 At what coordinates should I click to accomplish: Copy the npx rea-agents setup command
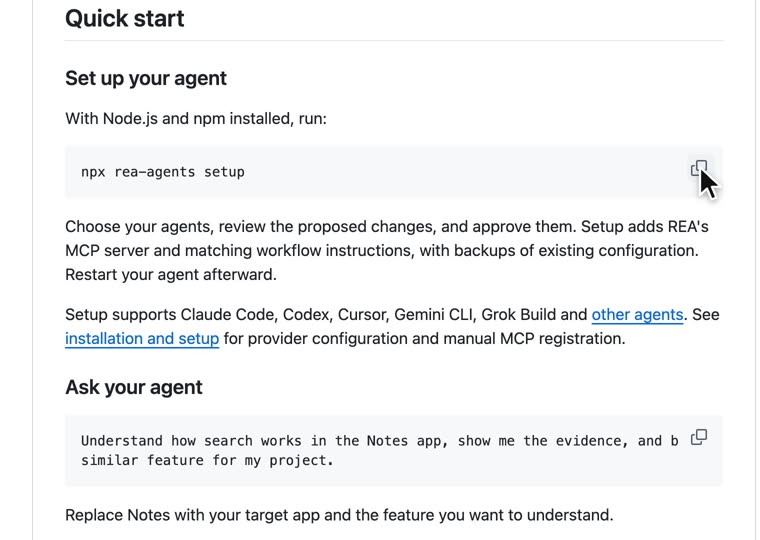tap(699, 169)
